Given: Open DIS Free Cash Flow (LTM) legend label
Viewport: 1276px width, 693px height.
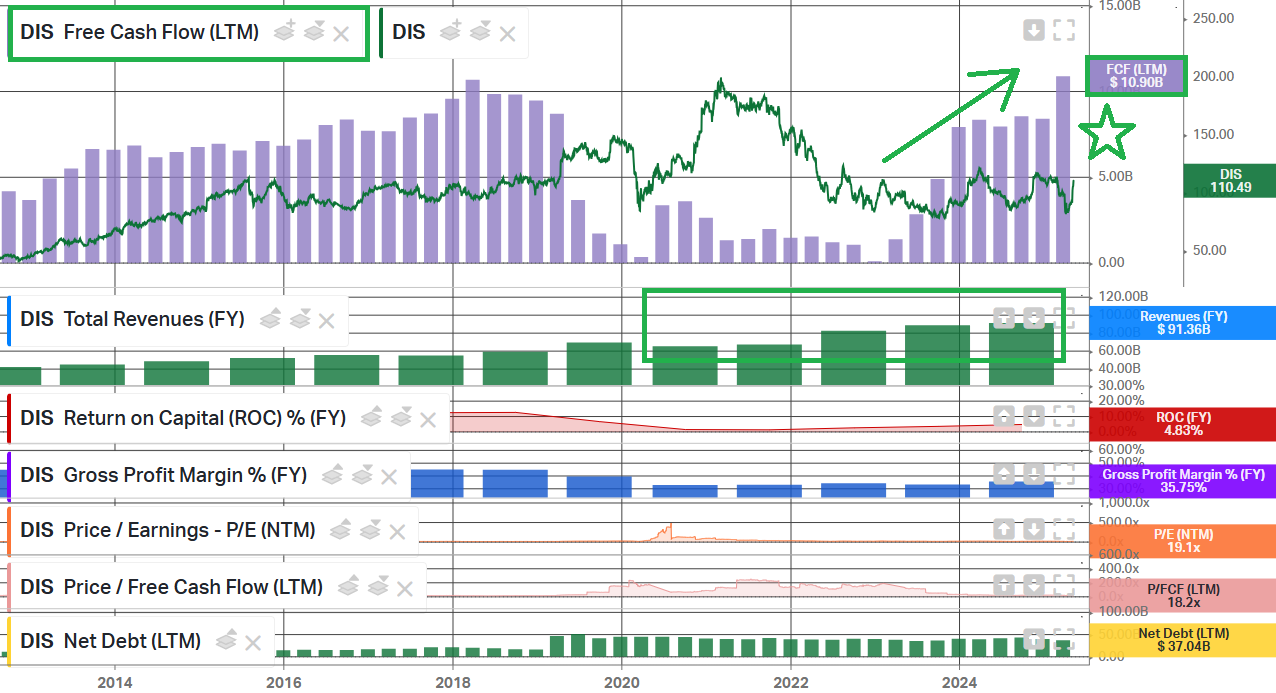Looking at the screenshot, I should click(x=140, y=32).
